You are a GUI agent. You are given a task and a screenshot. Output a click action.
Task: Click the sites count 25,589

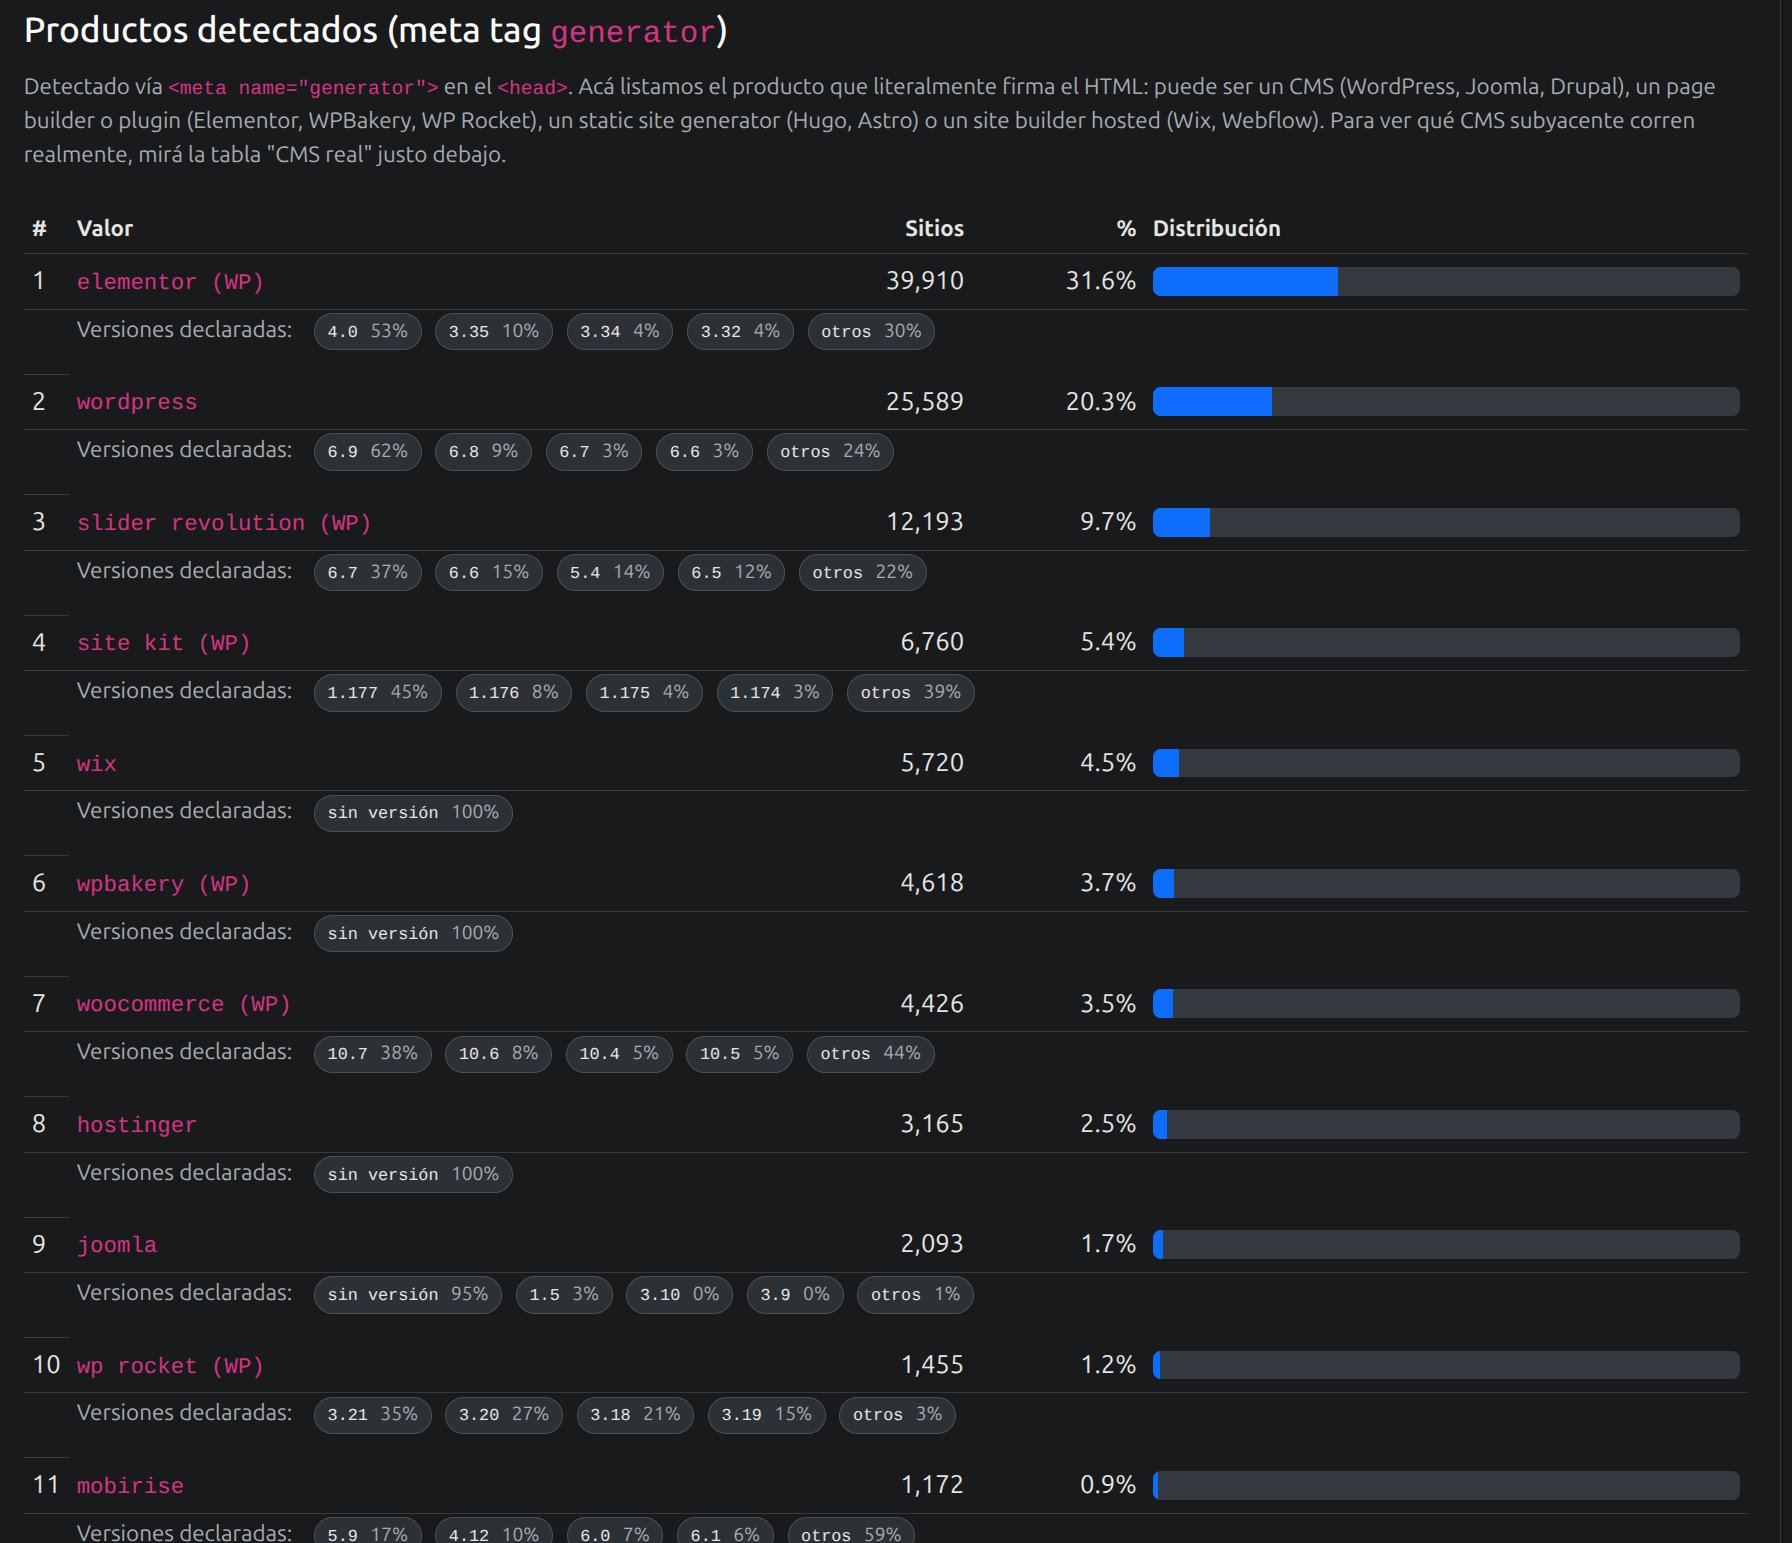pyautogui.click(x=925, y=402)
